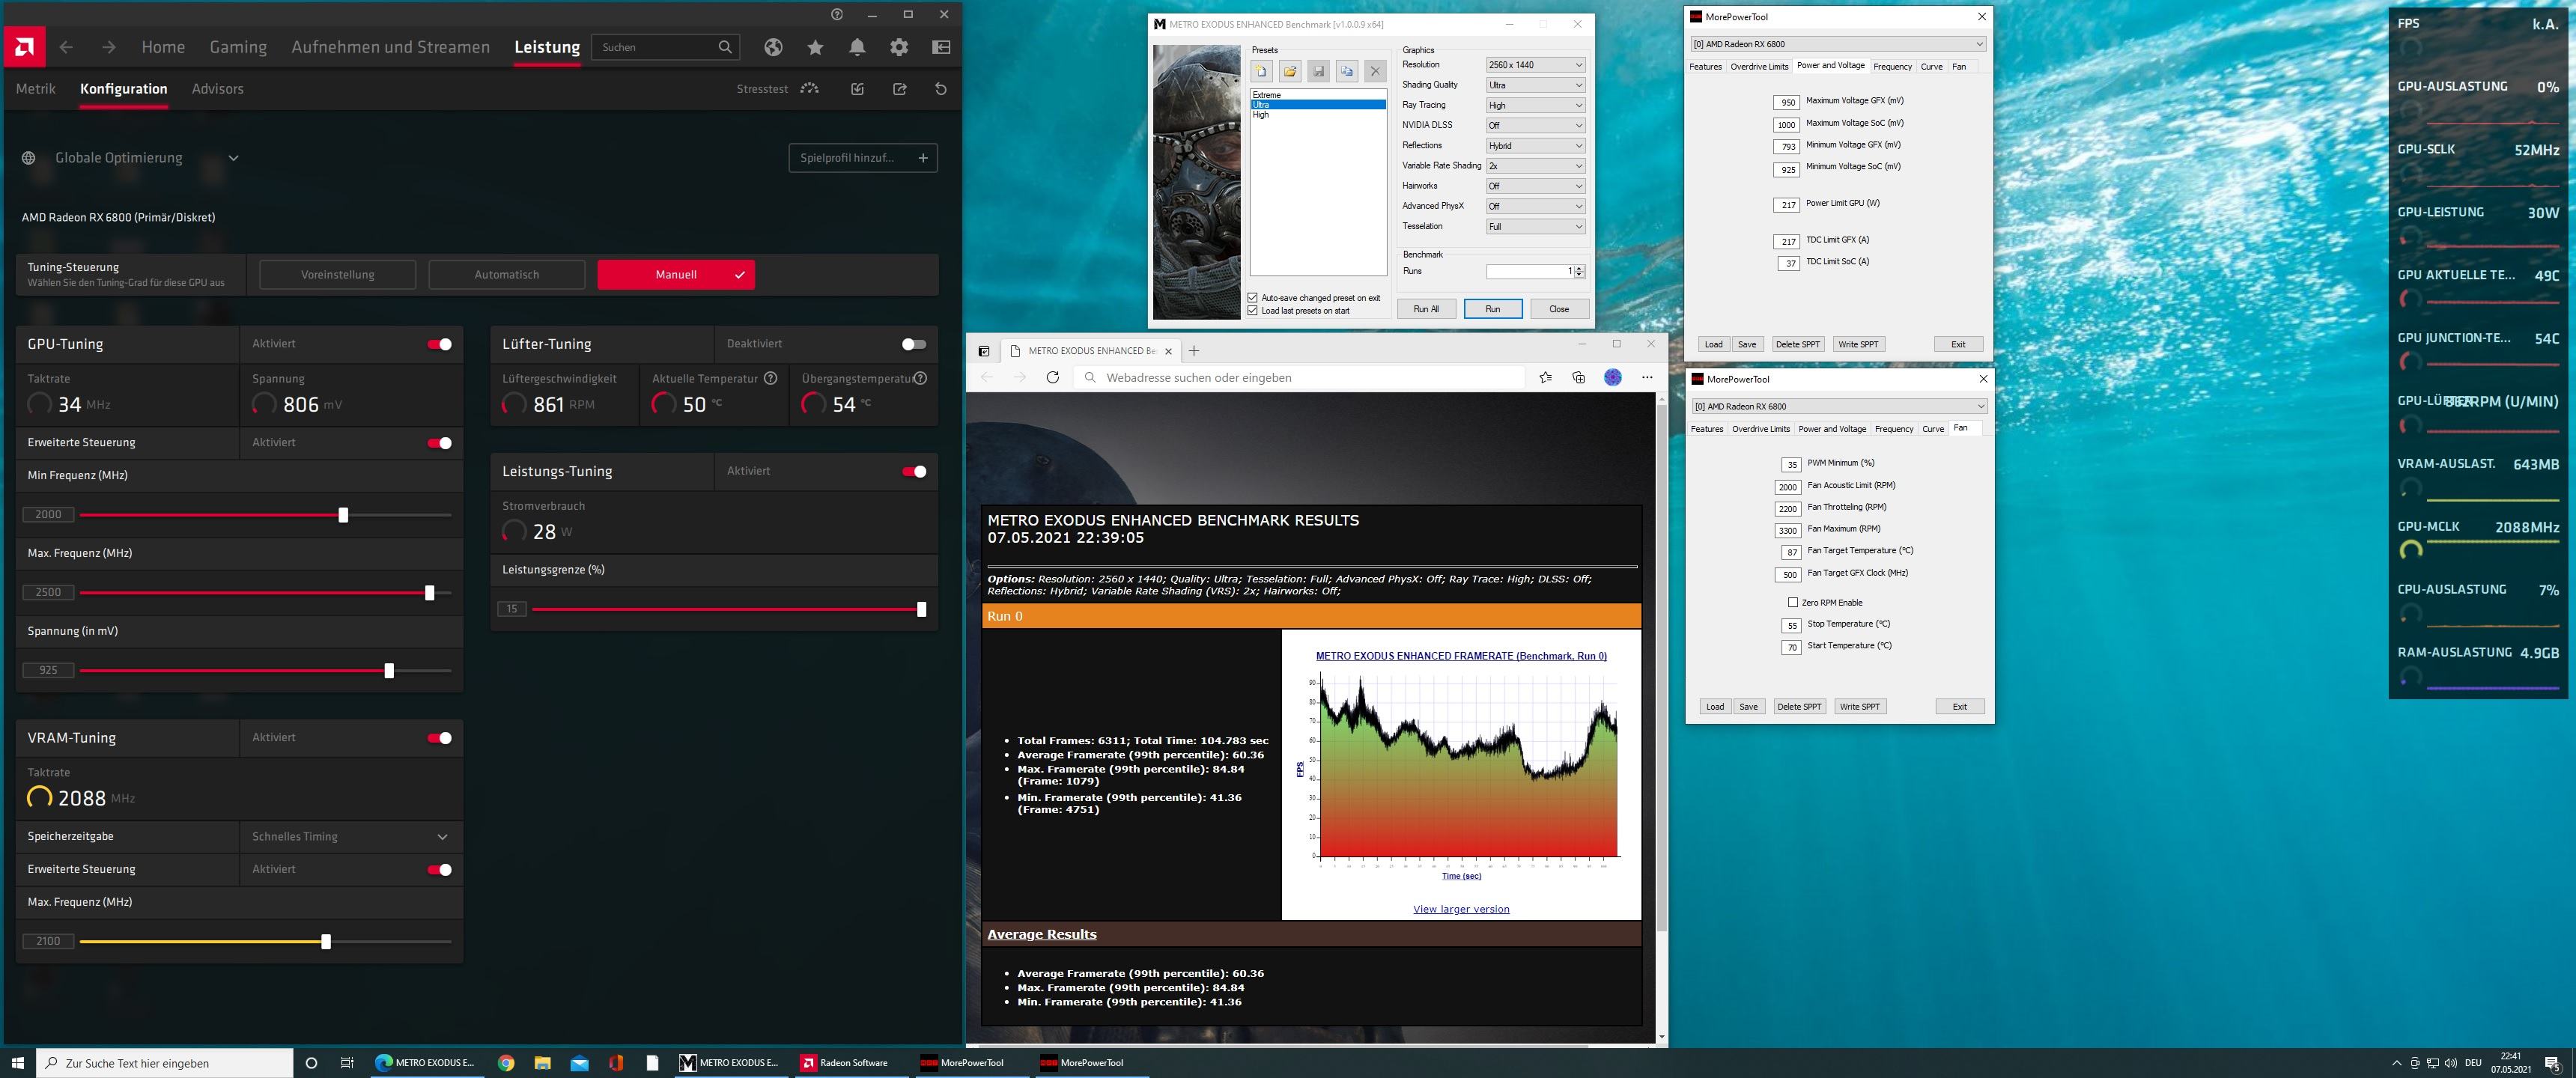
Task: Open Task View on taskbar
Action: pos(347,1063)
